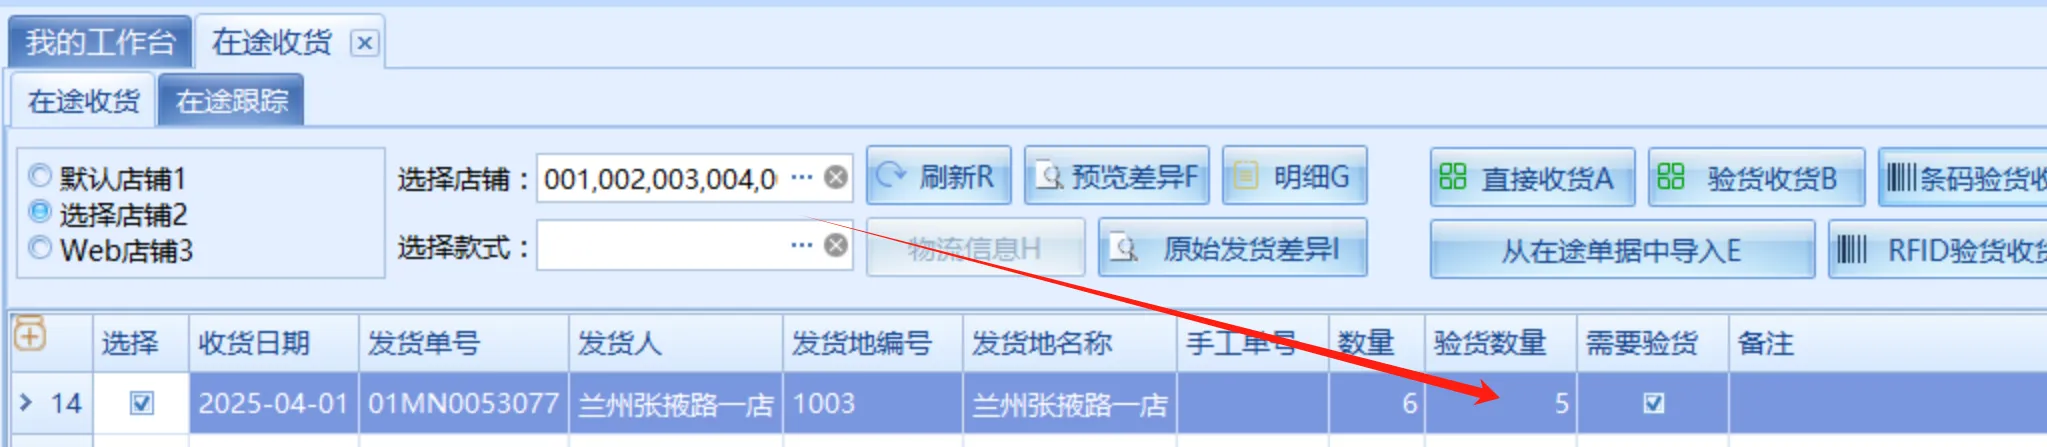Open 原始发货差异I original shipment differences
Image resolution: width=2047 pixels, height=447 pixels.
click(1232, 248)
